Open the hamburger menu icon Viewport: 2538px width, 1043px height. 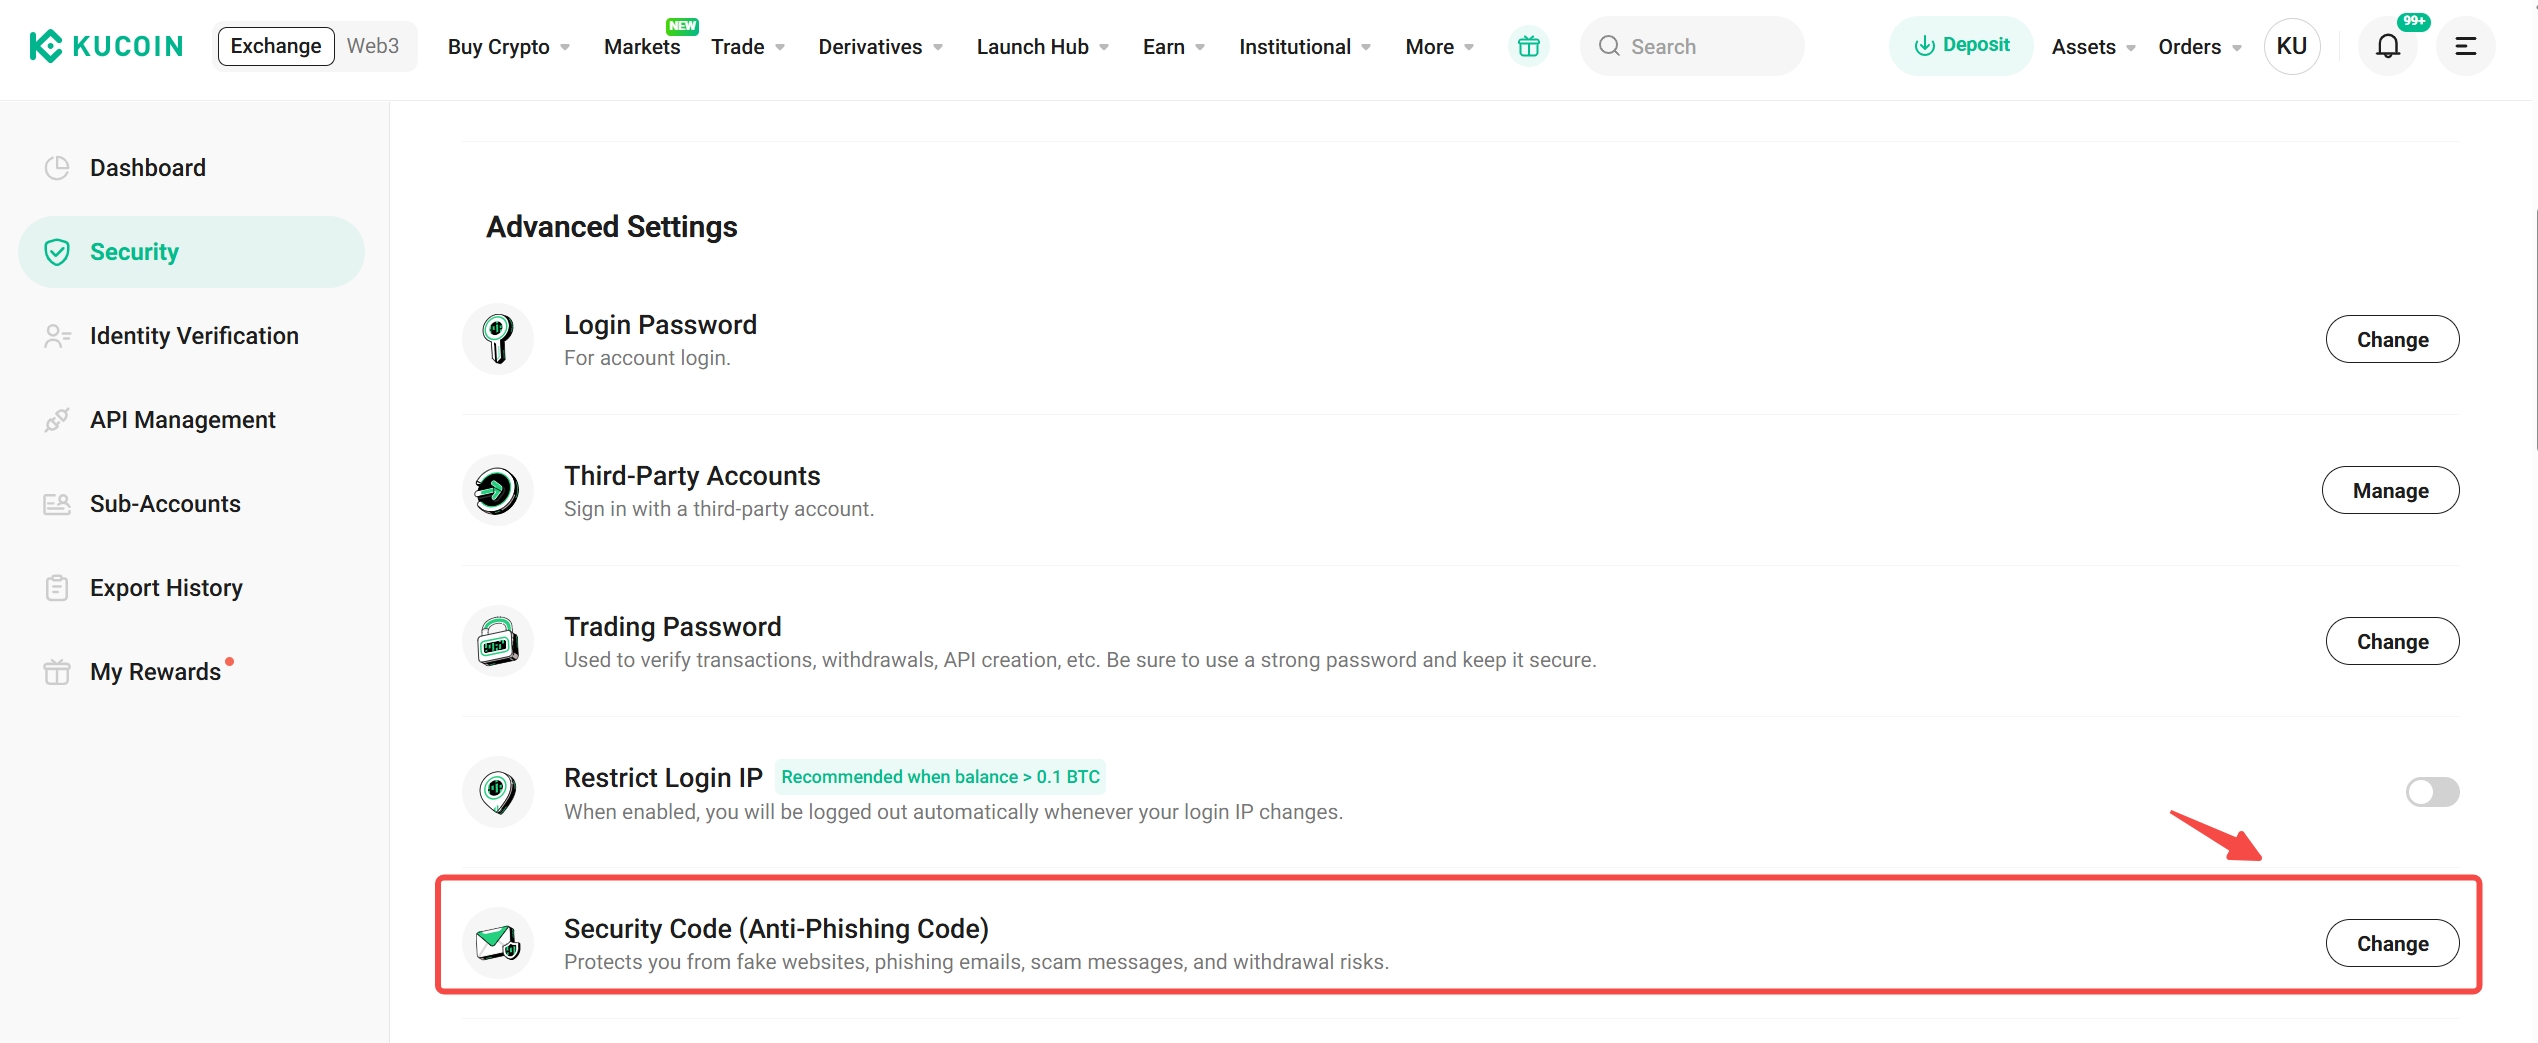[2465, 46]
